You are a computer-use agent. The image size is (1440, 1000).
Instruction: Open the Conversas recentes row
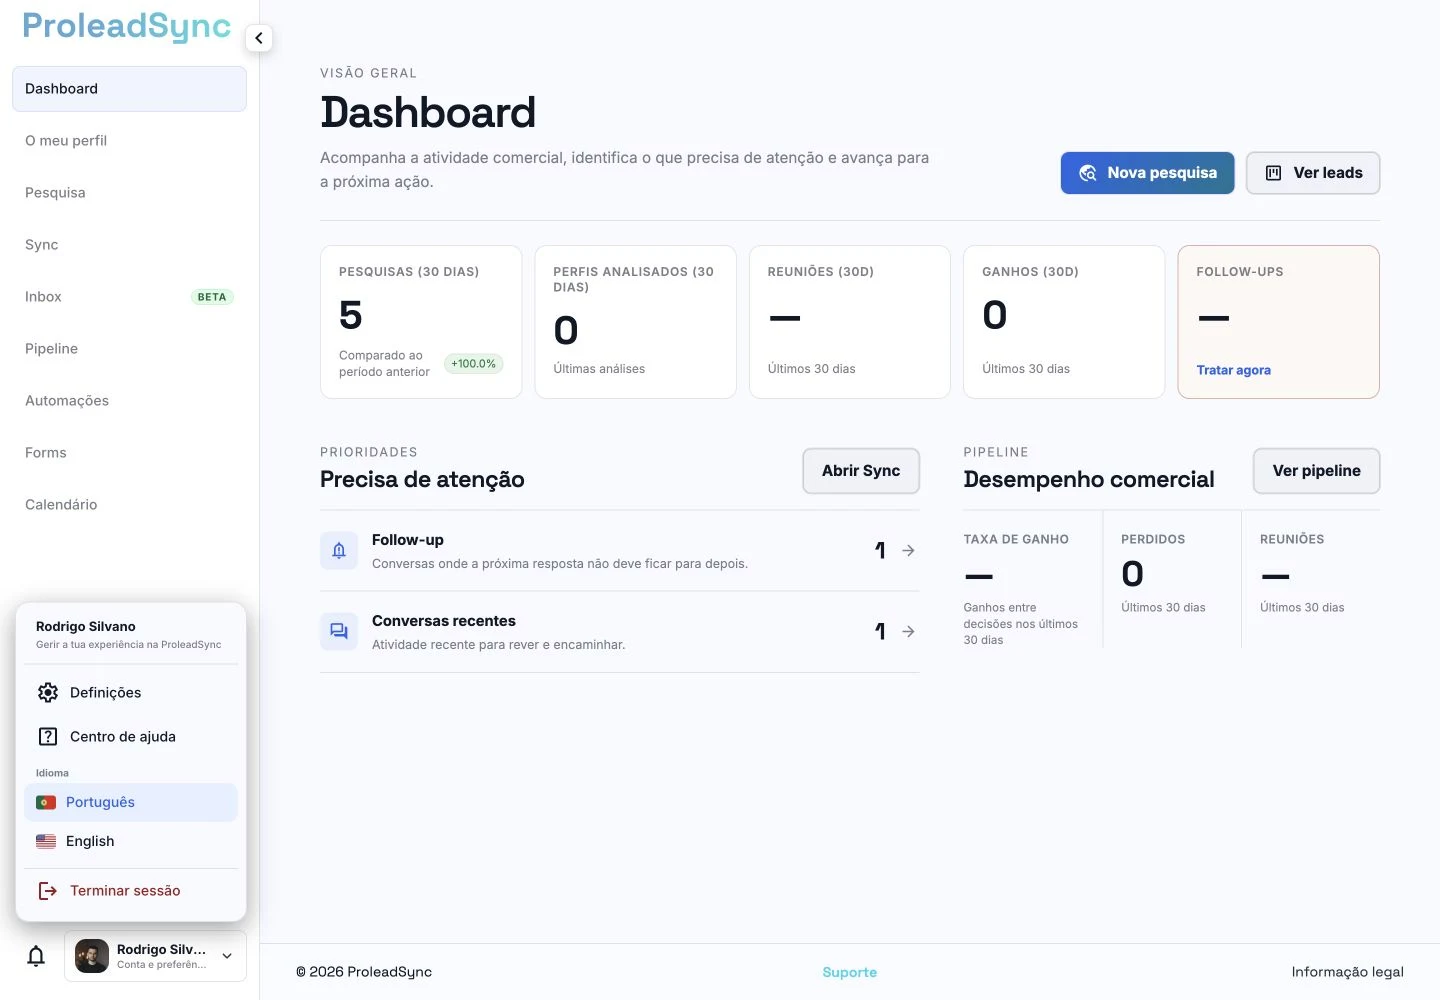point(619,632)
